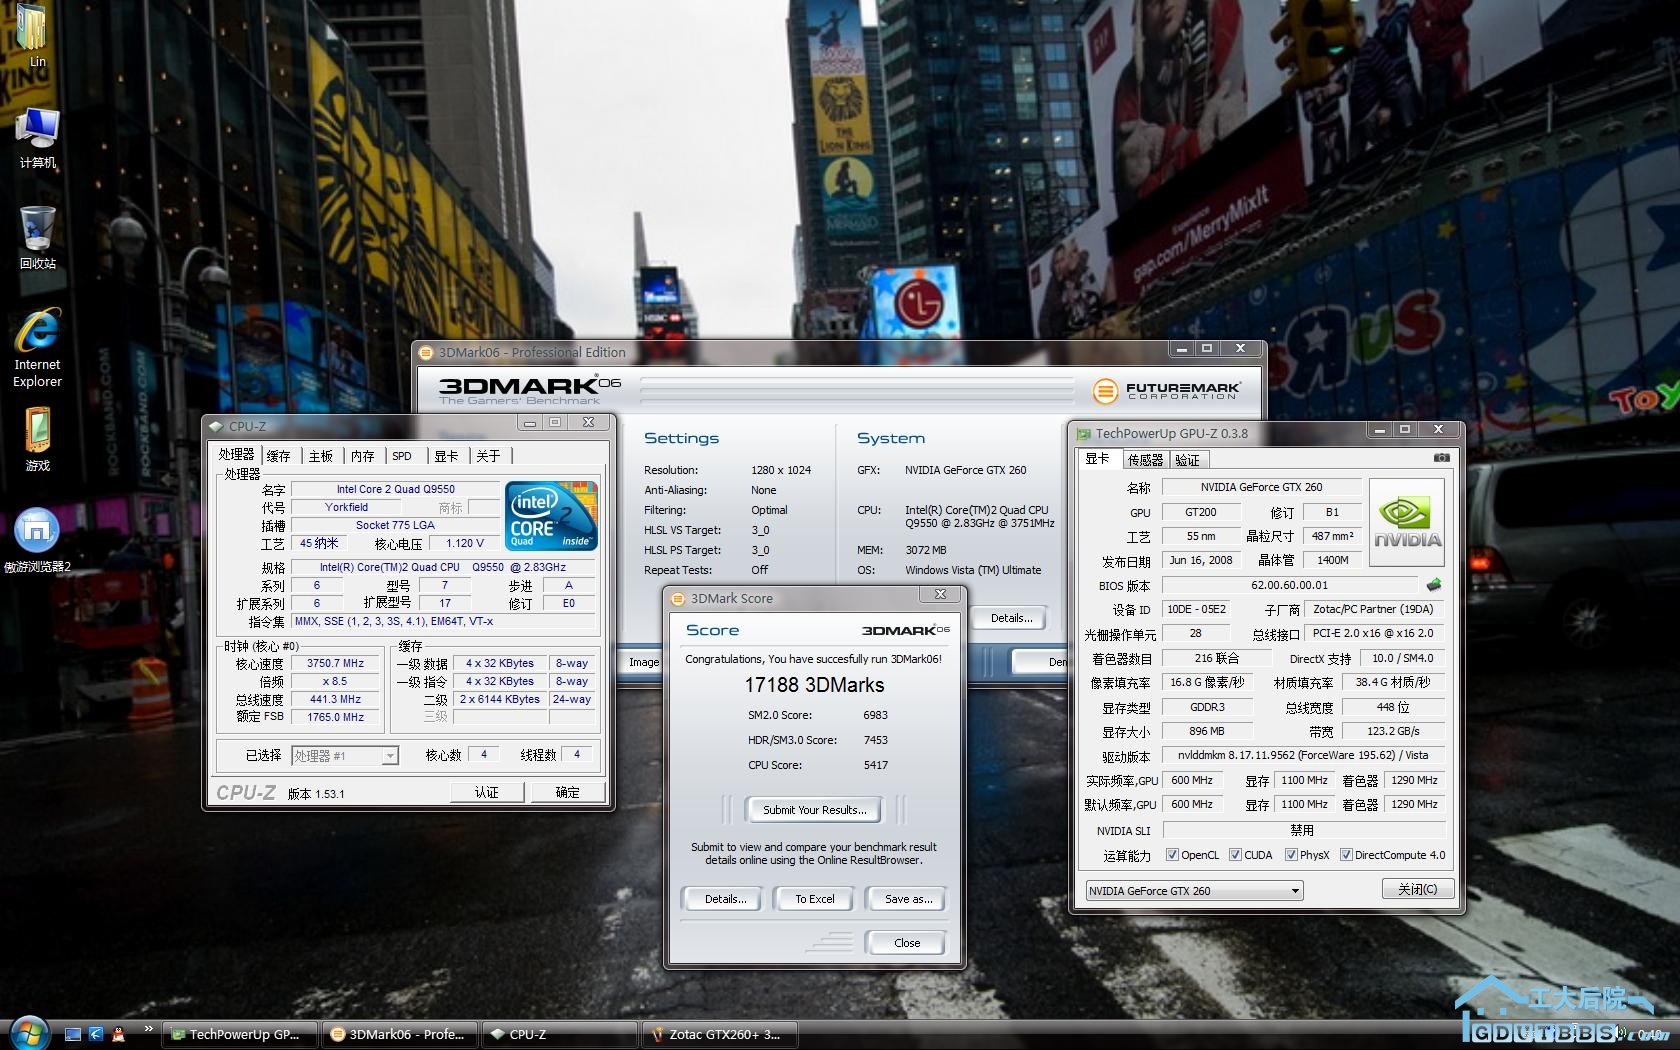Switch to CPU-Z 内存 tab
1680x1050 pixels.
click(362, 456)
